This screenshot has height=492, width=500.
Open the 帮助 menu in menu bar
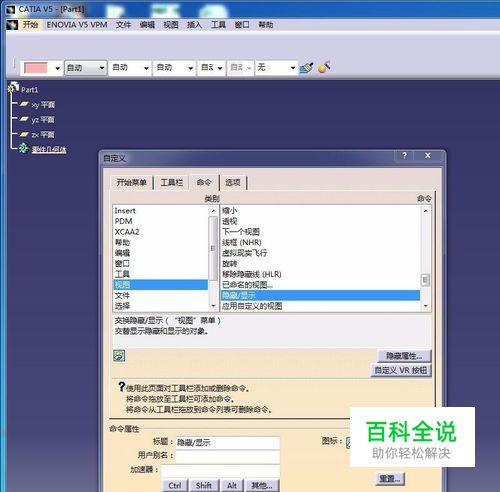pos(266,25)
